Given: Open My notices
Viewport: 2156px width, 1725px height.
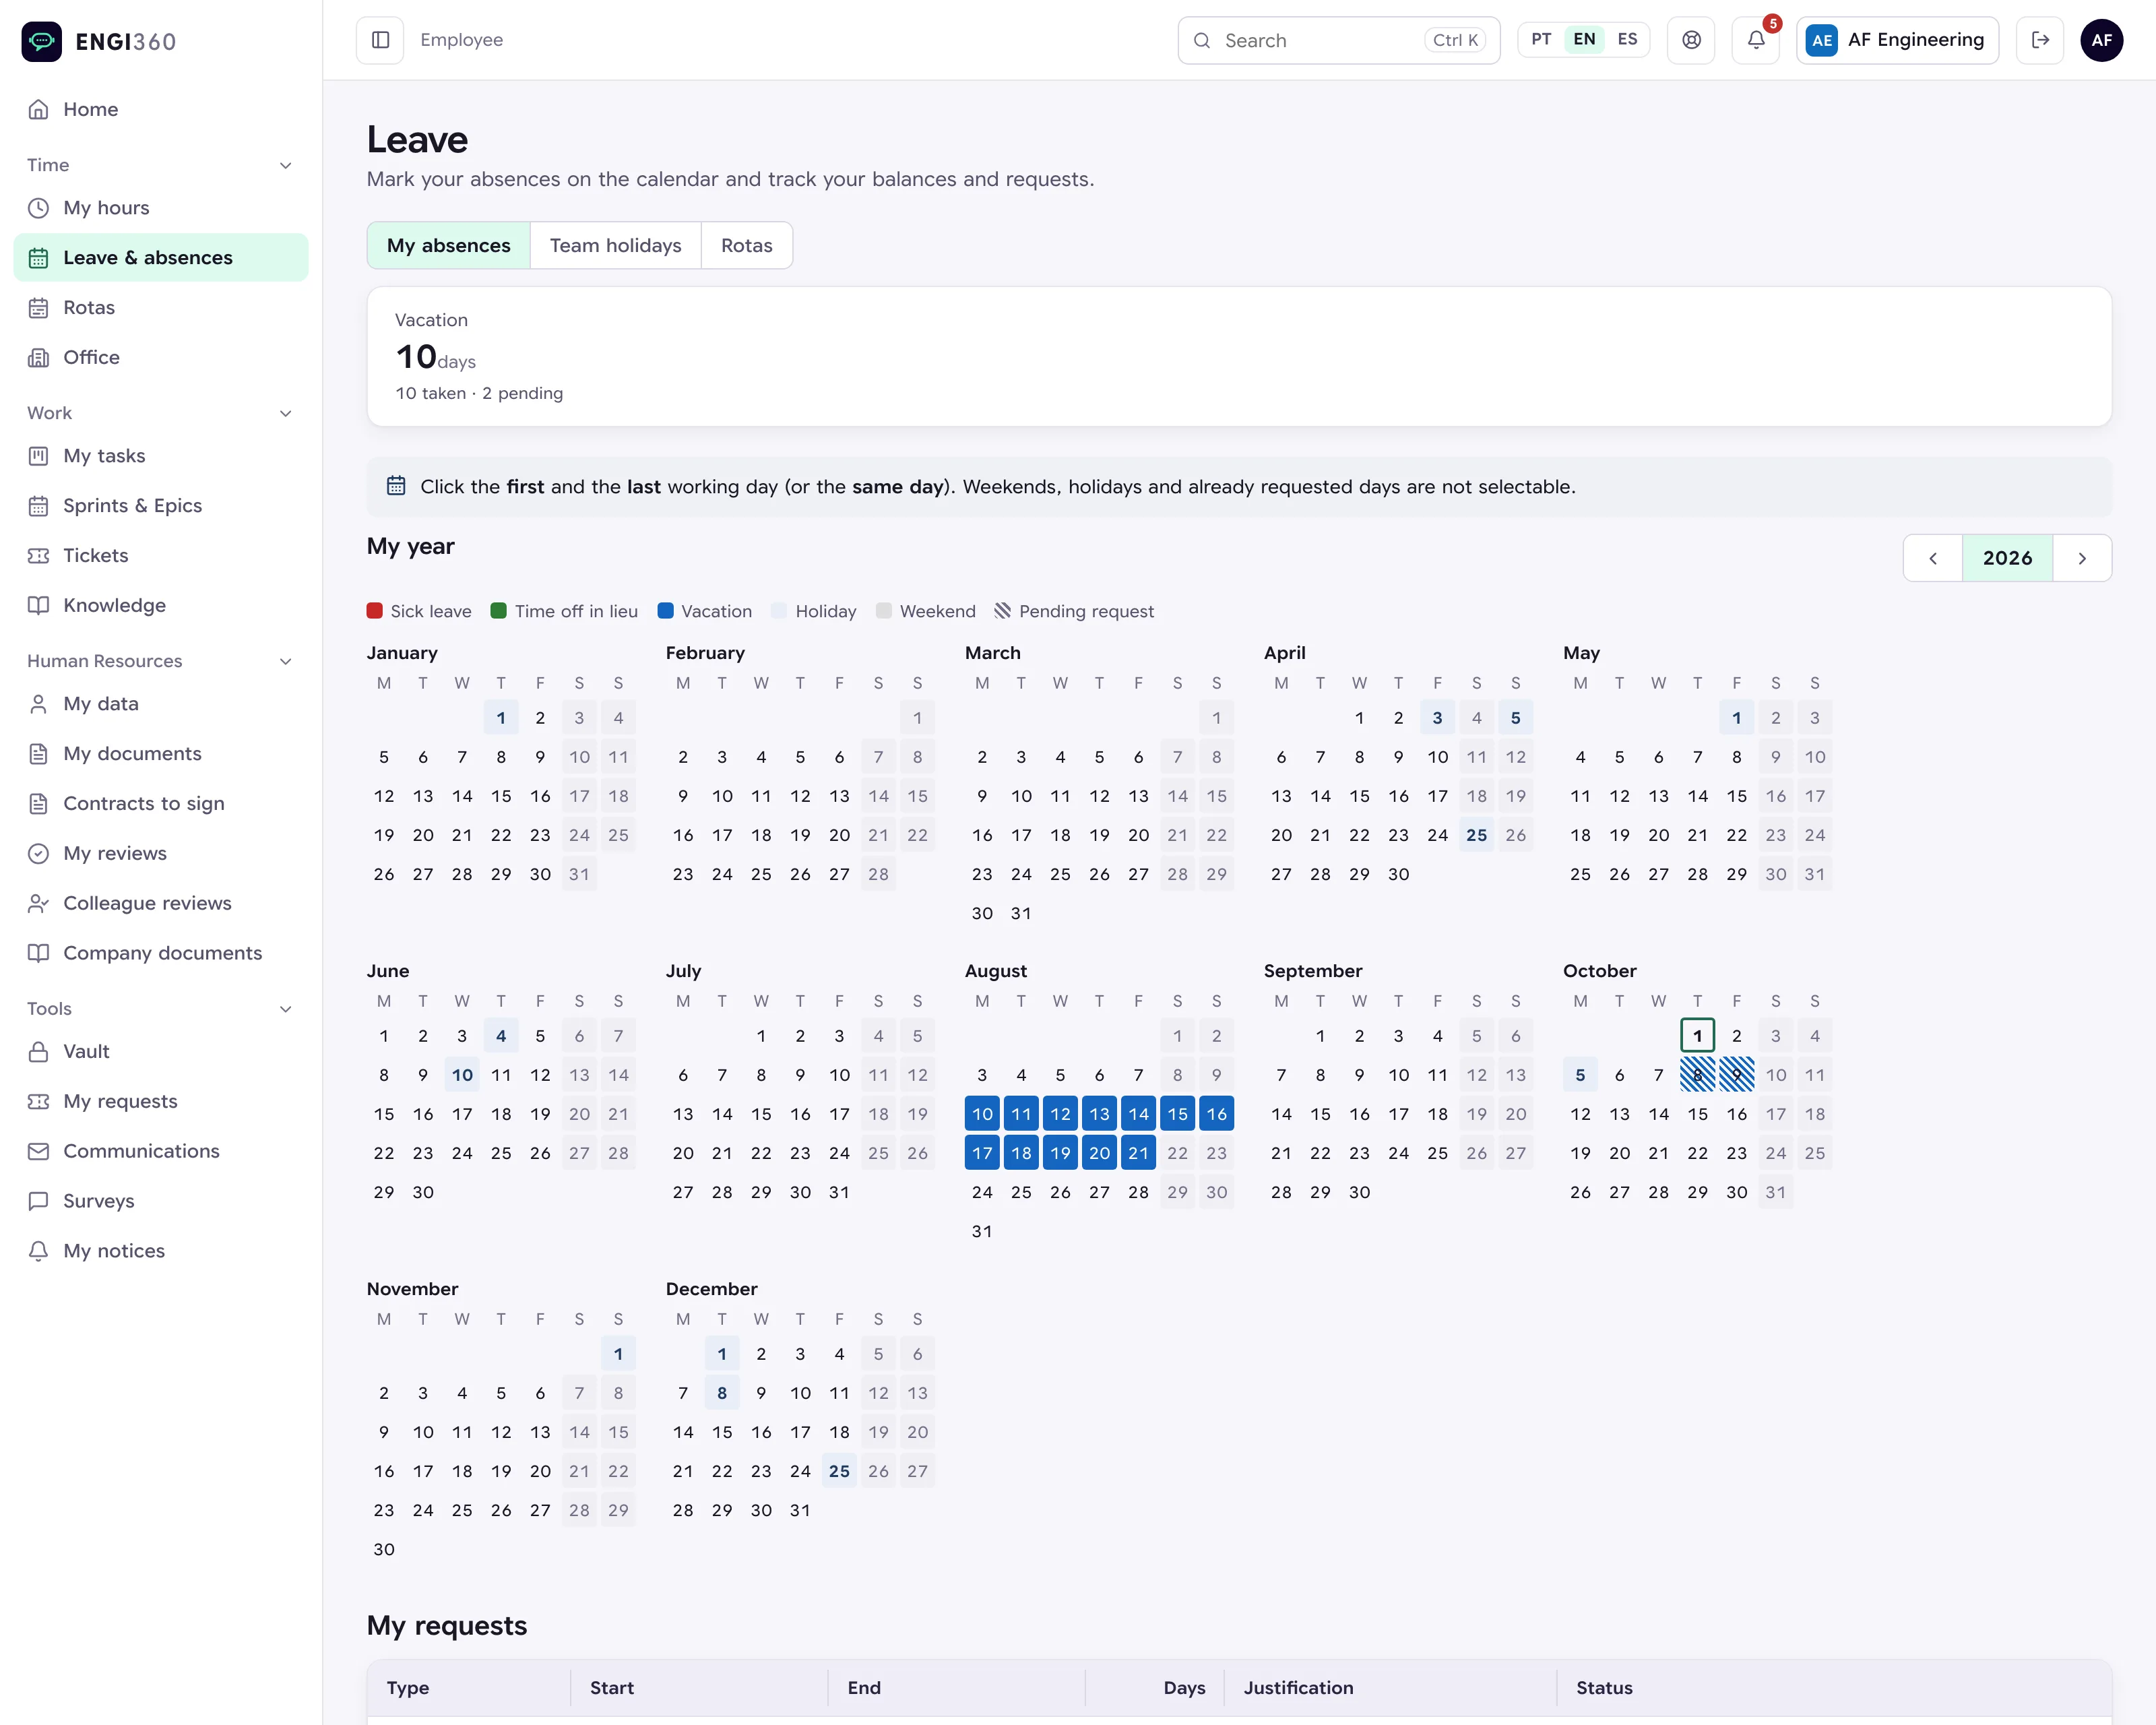Looking at the screenshot, I should [161, 1251].
